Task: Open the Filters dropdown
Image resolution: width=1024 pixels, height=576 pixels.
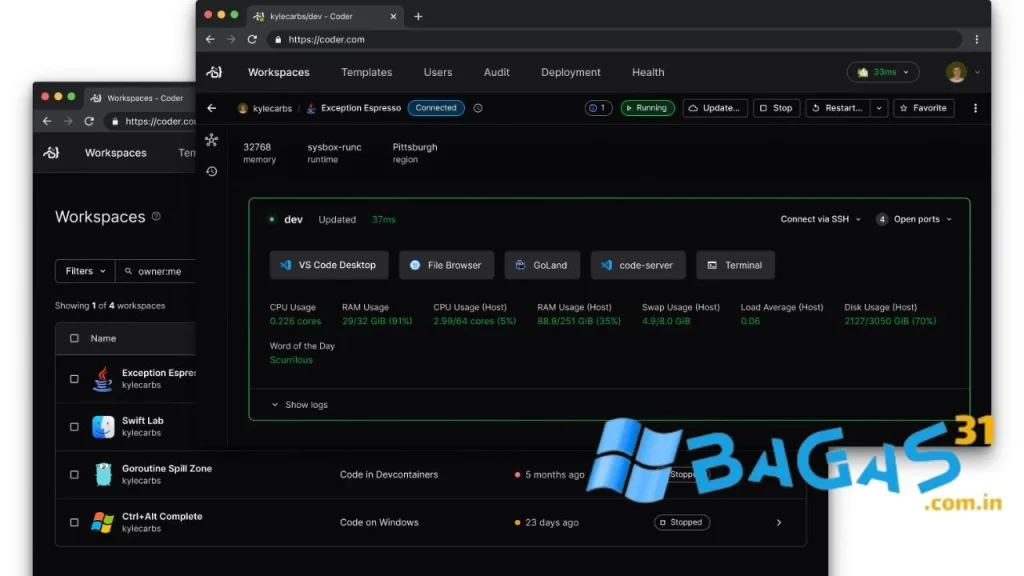Action: (85, 271)
